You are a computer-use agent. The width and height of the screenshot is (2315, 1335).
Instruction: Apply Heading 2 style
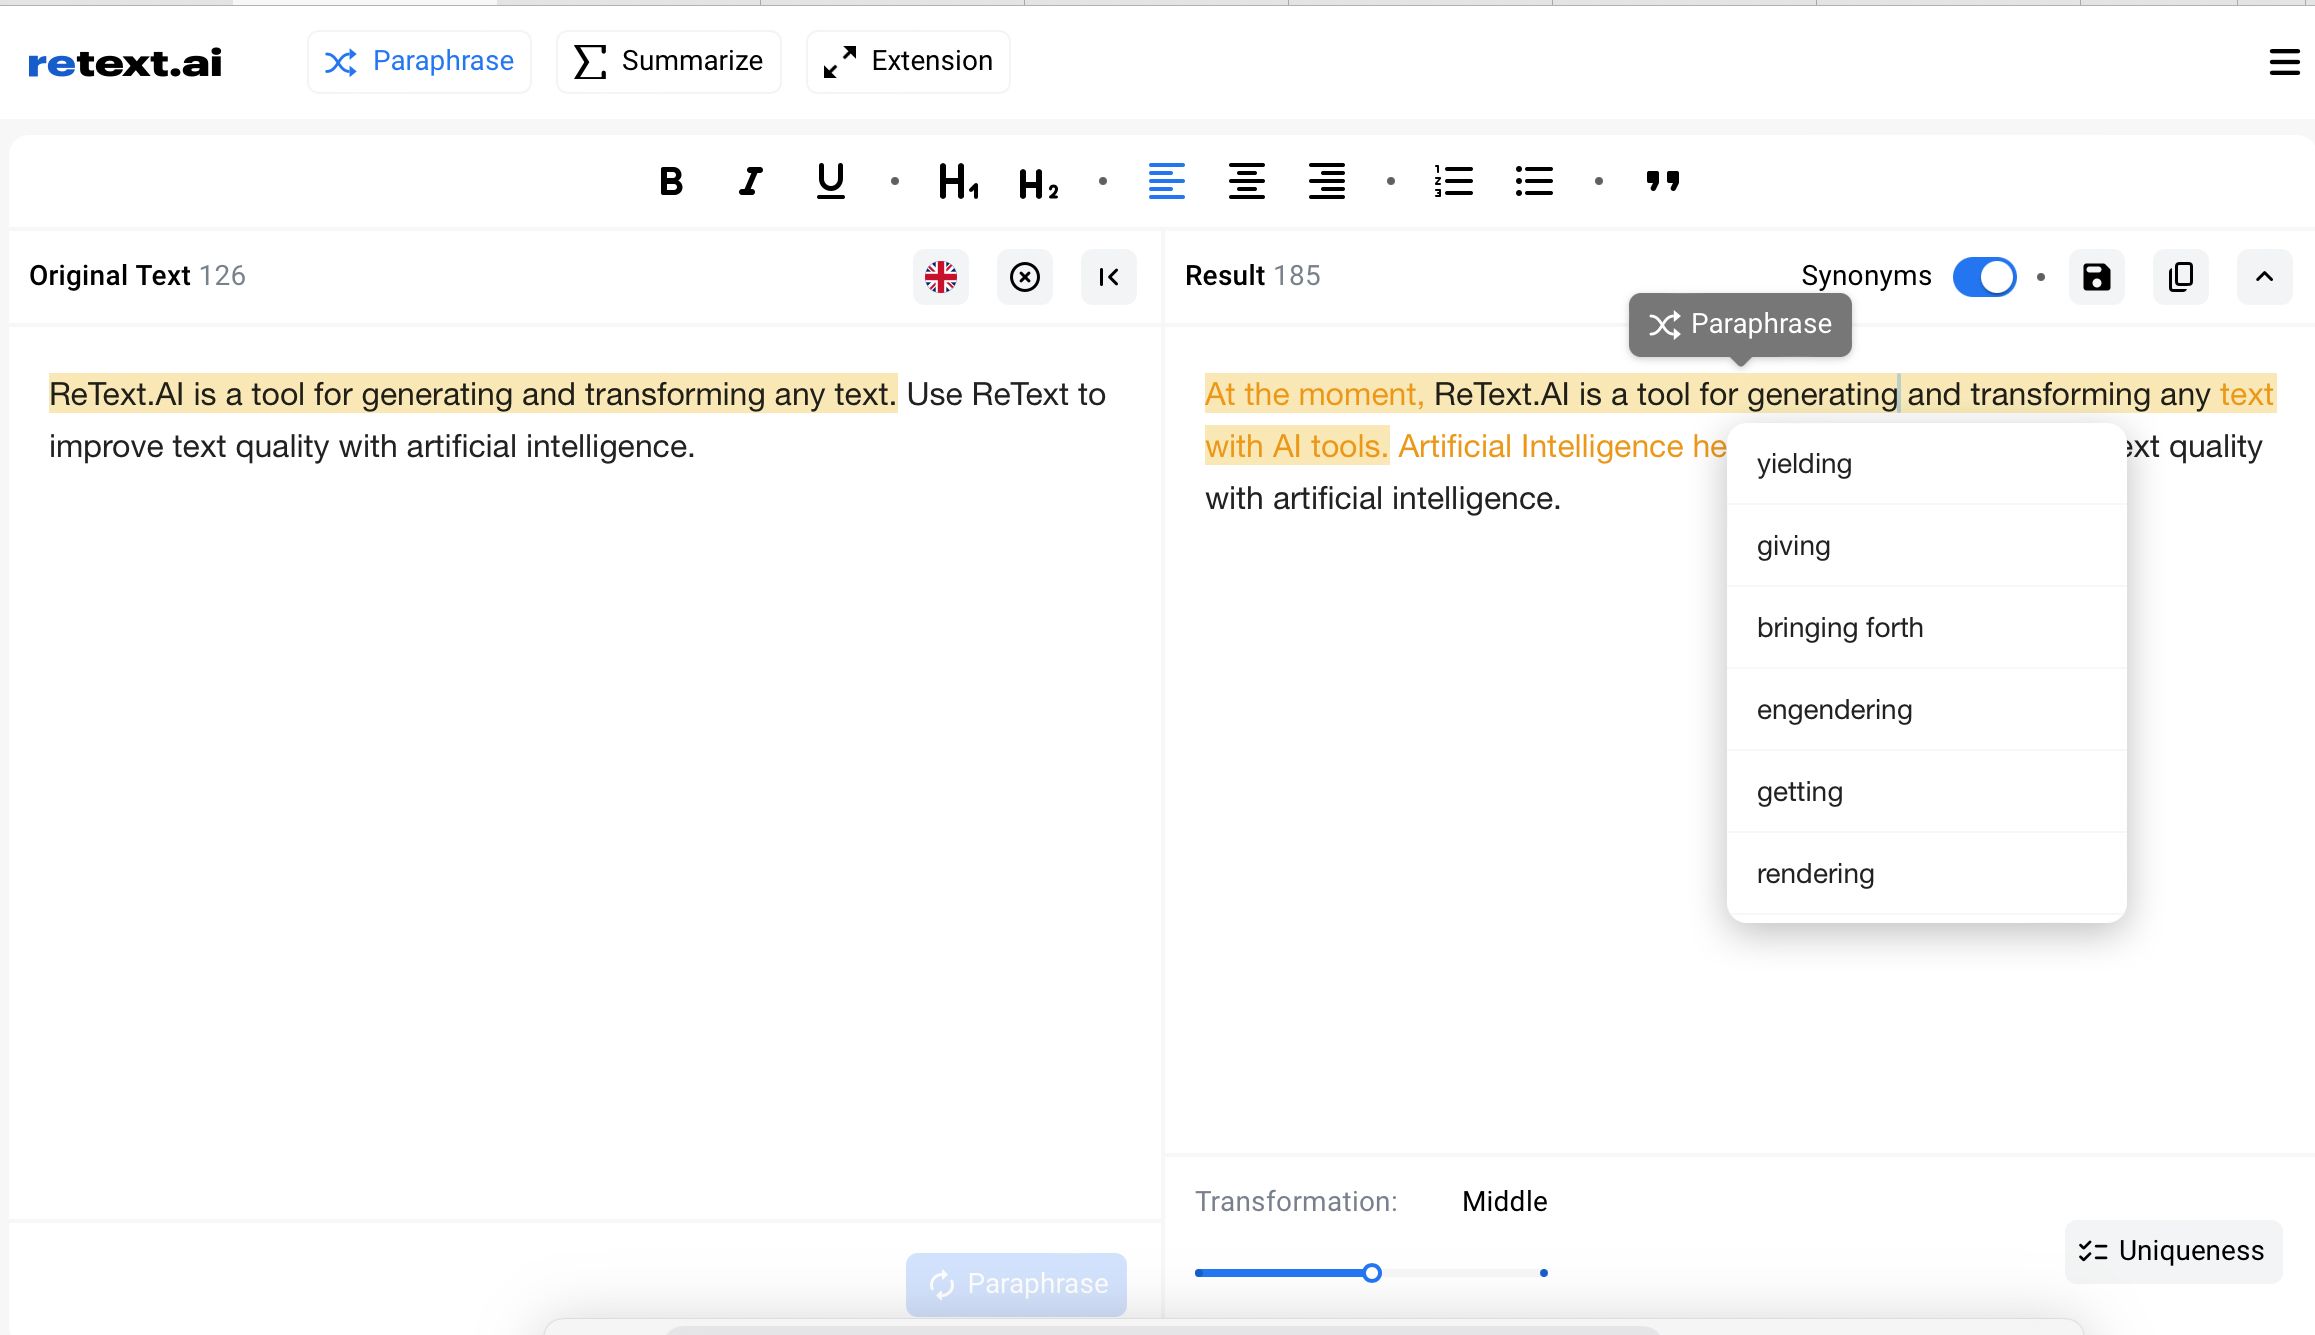(x=1038, y=184)
